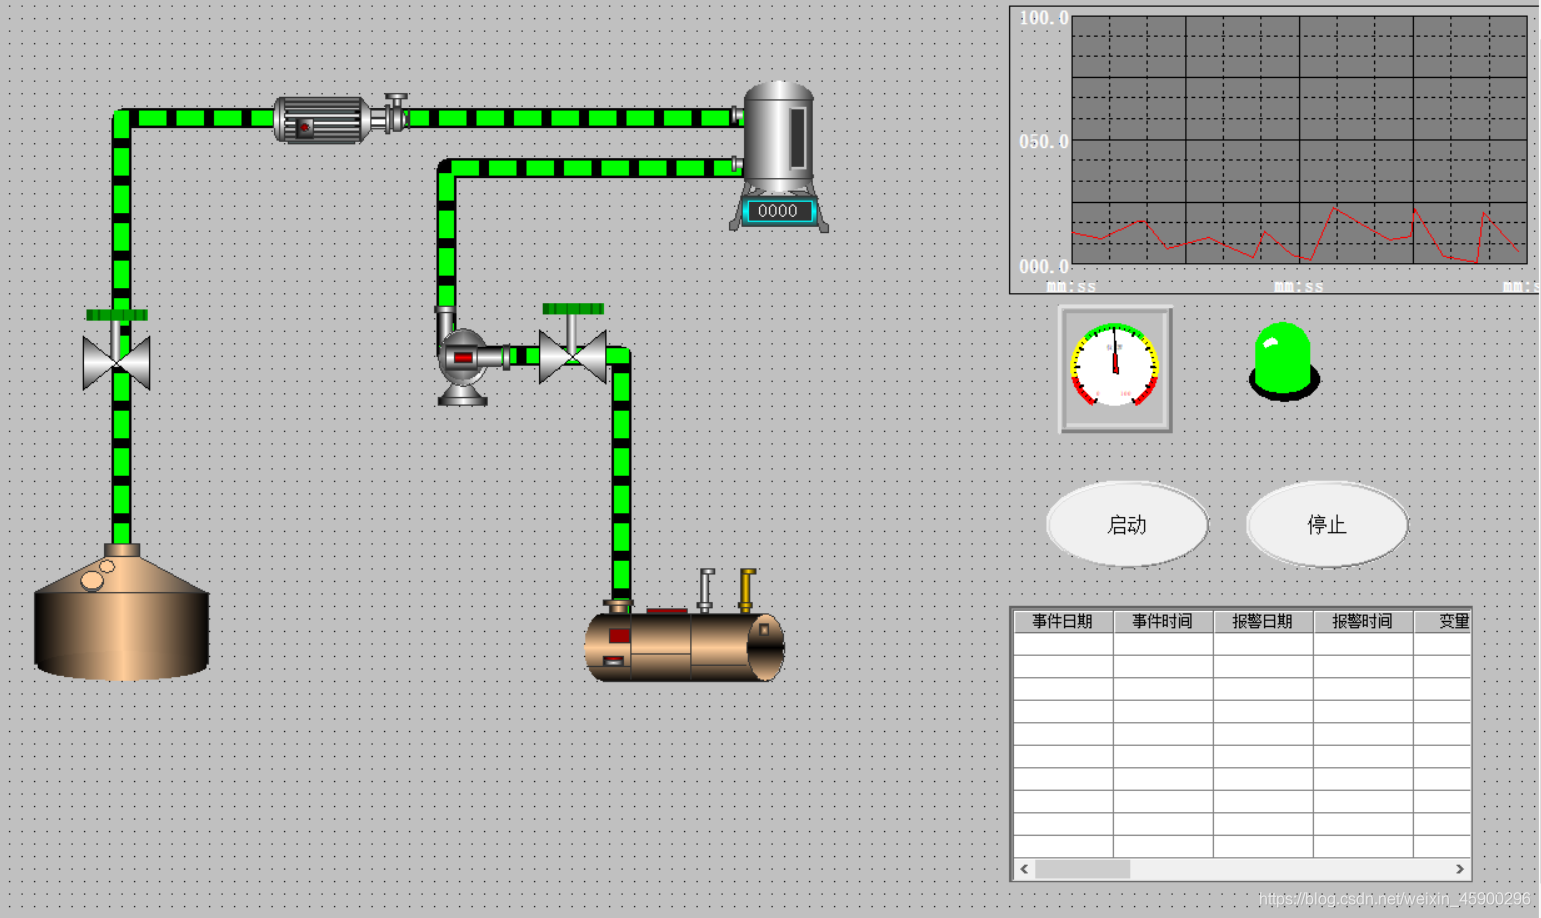This screenshot has height=918, width=1541.
Task: Select the valve beside the centrifugal pump
Action: [x=573, y=344]
